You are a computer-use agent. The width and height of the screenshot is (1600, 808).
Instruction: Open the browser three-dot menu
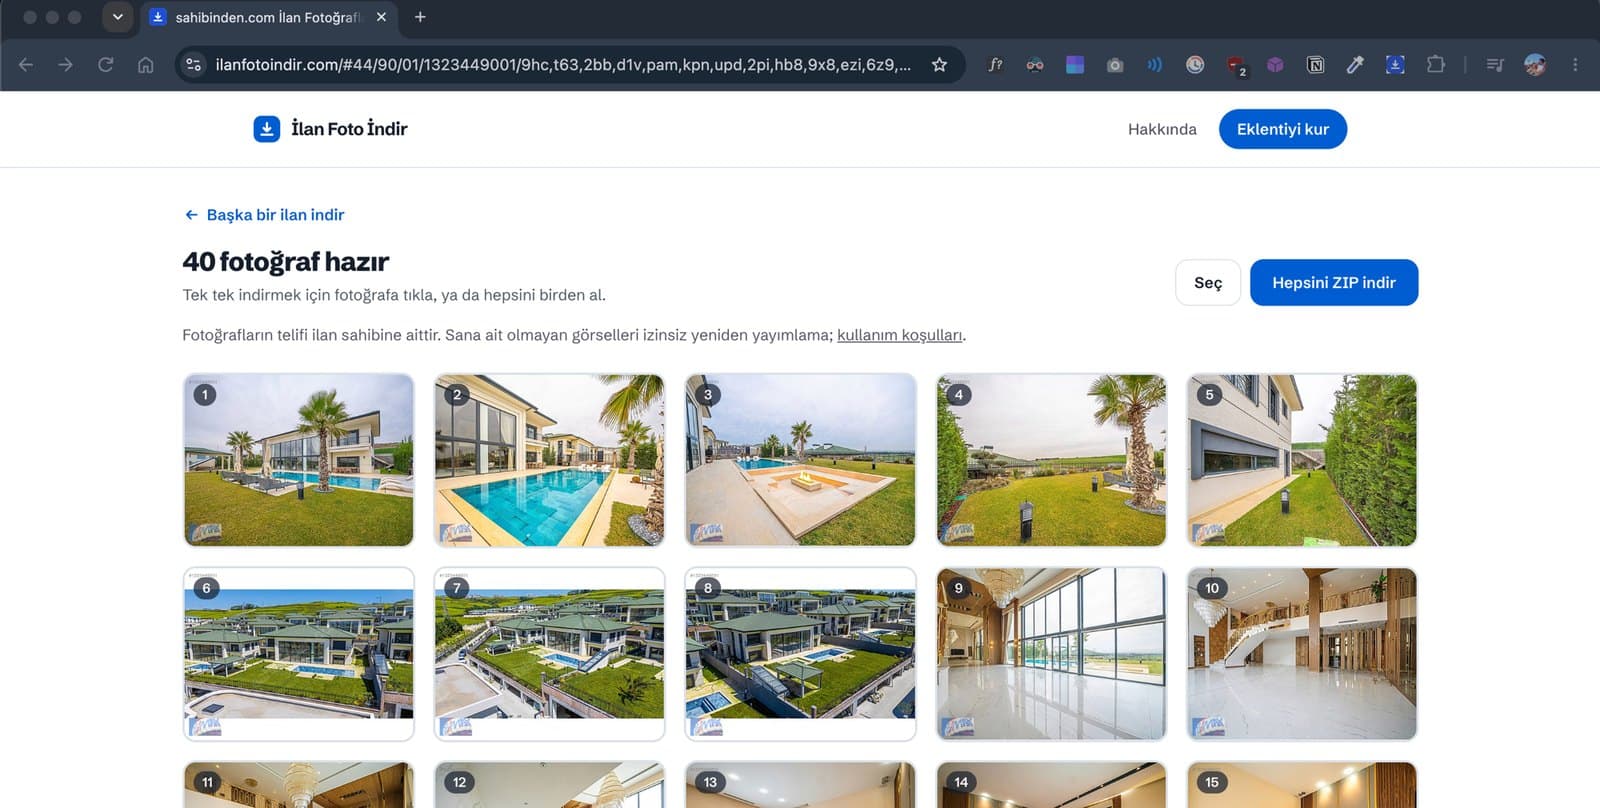click(1575, 65)
